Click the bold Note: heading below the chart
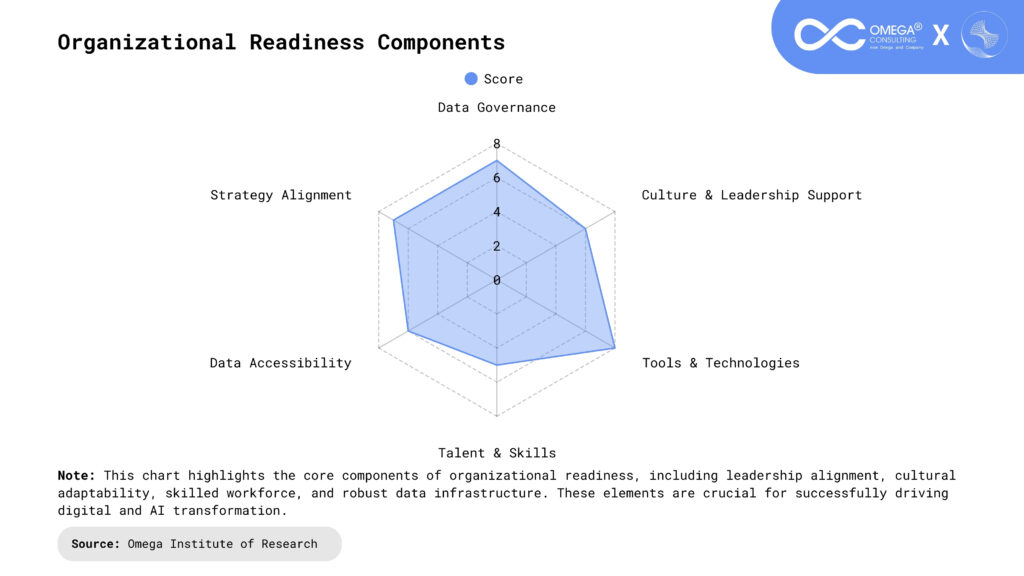 pos(76,475)
